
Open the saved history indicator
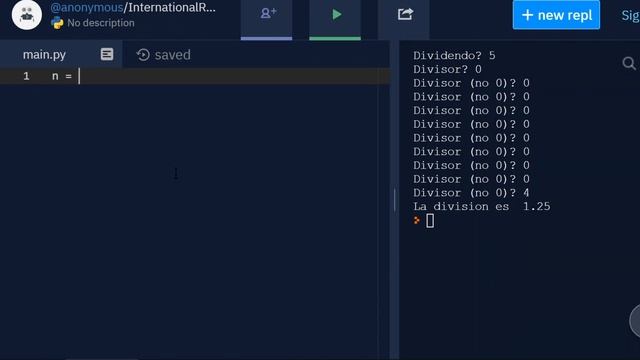[164, 55]
